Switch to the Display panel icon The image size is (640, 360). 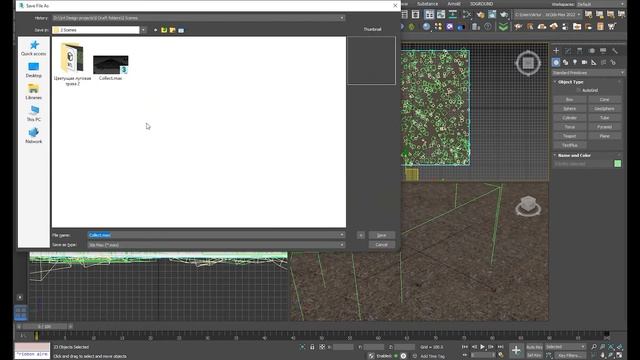(x=603, y=51)
